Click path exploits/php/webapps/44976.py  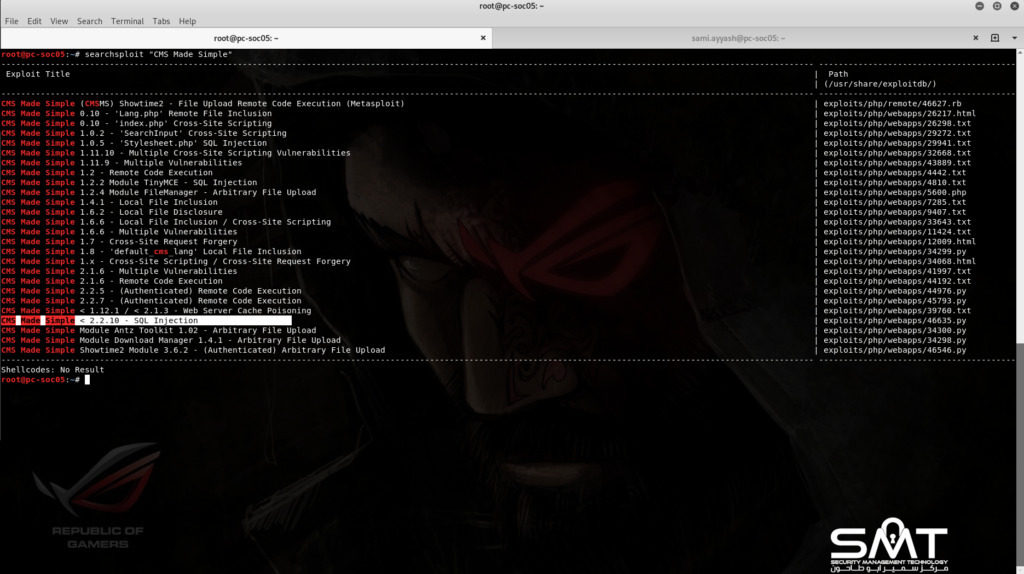point(894,291)
